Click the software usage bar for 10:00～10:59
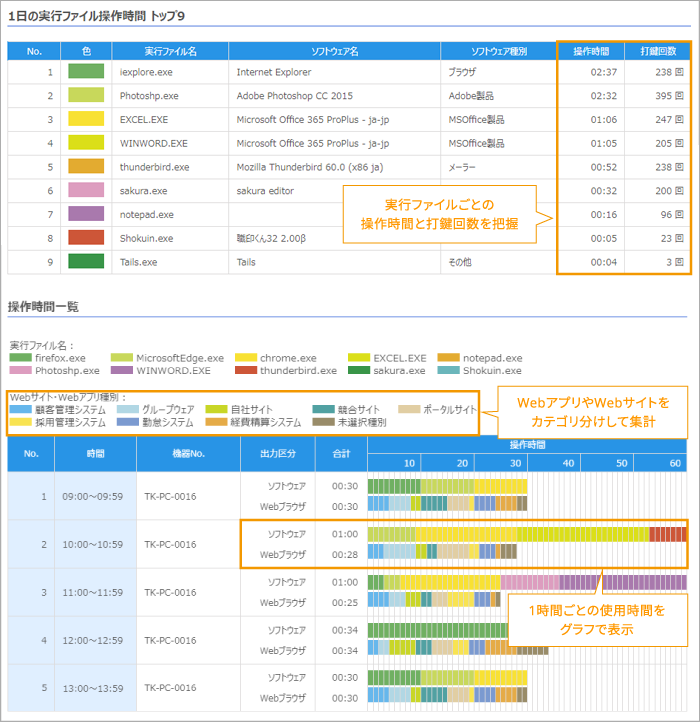700x723 pixels. [x=527, y=534]
